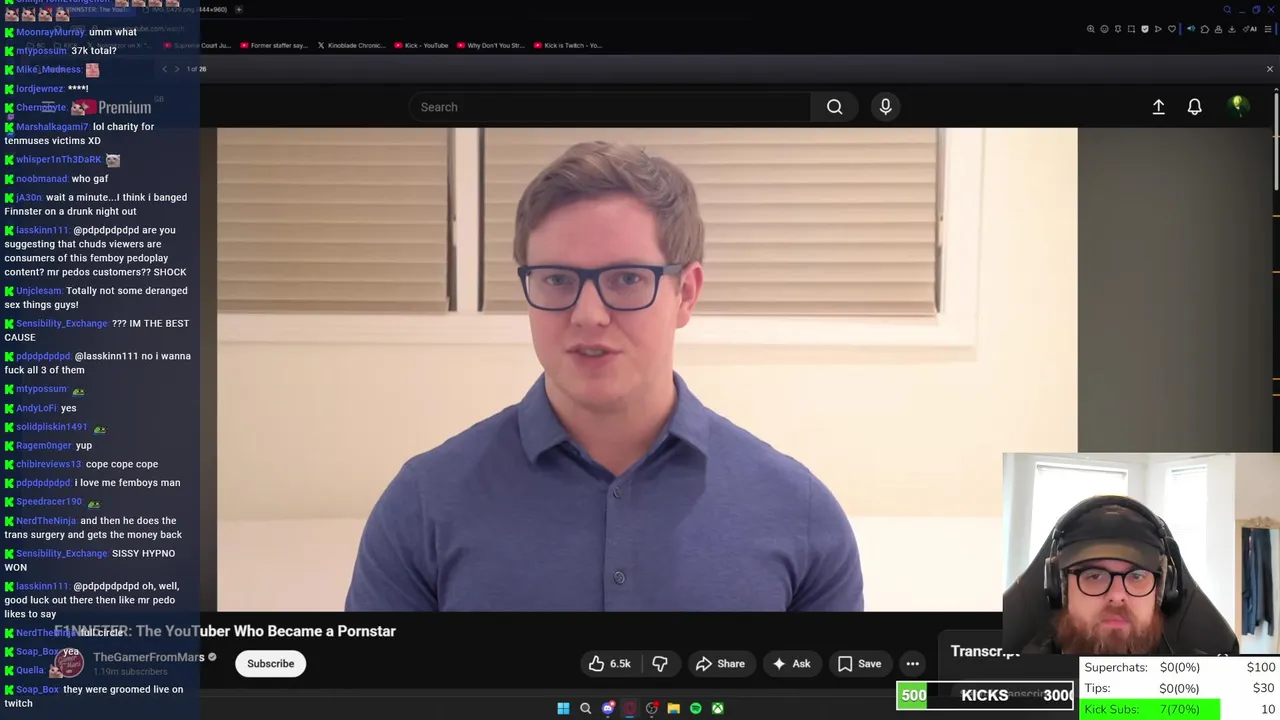The width and height of the screenshot is (1280, 720).
Task: Click chat username MoonrayMurray
Action: (50, 32)
